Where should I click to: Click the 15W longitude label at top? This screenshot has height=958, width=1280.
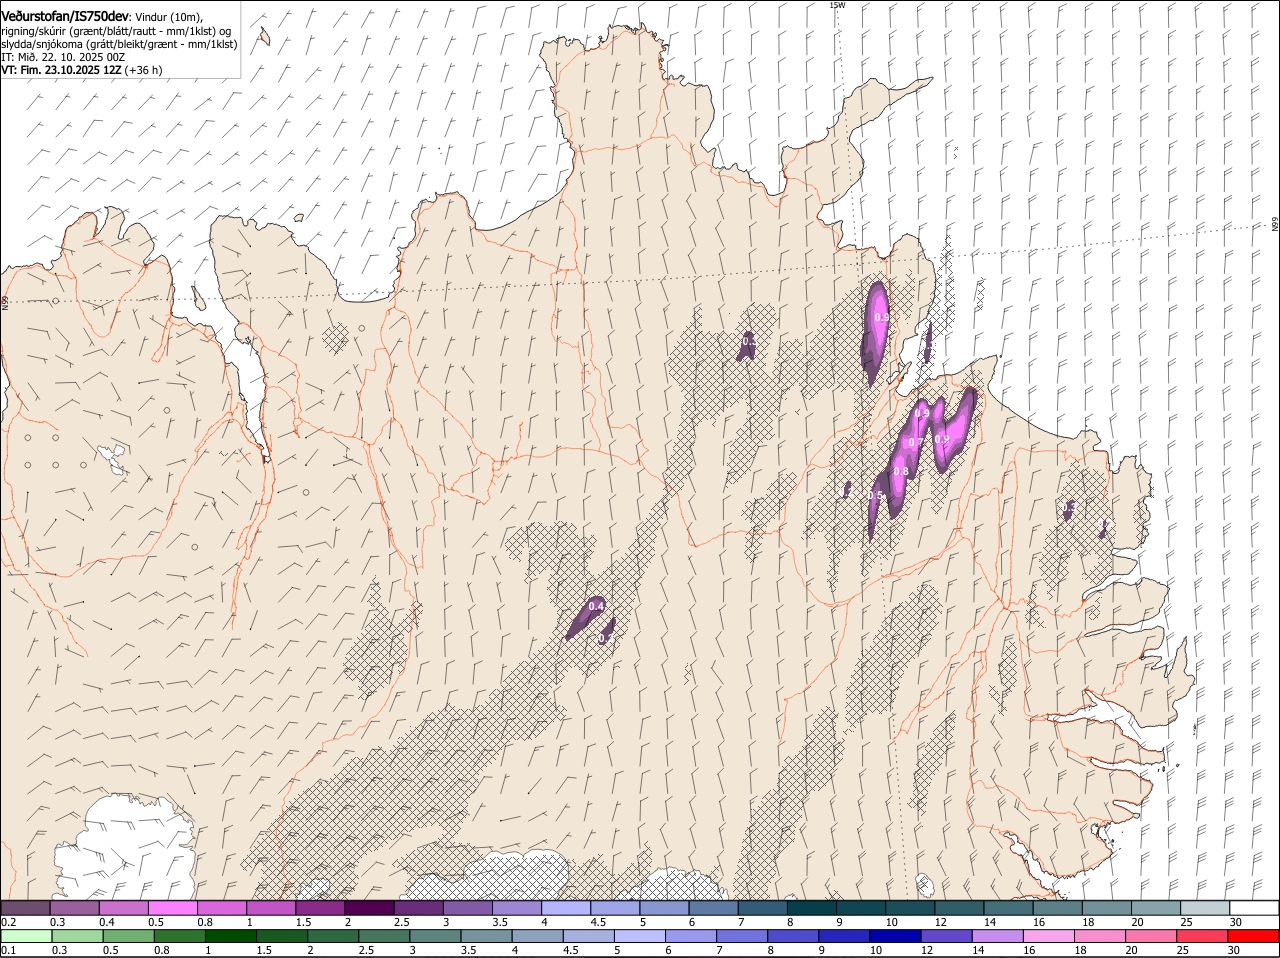click(837, 5)
